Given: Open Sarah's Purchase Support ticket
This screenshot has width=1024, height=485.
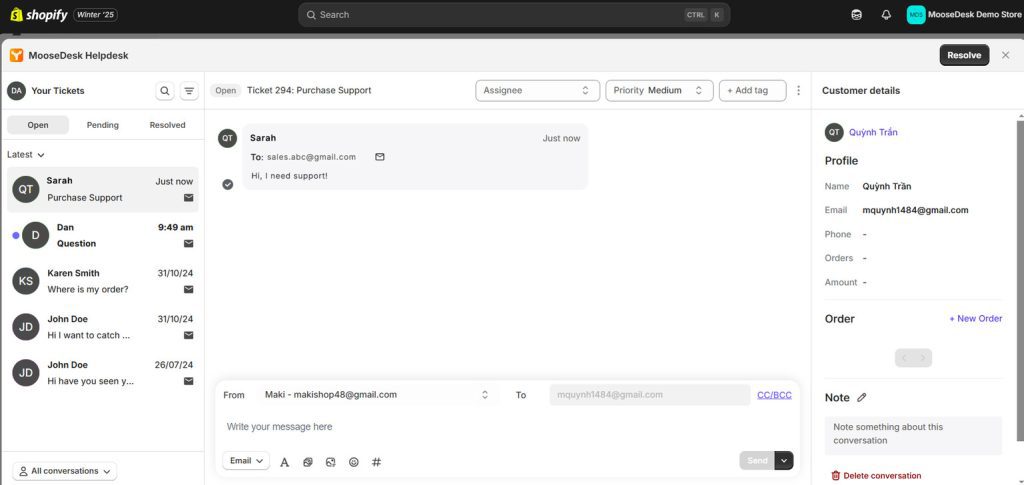Looking at the screenshot, I should [103, 189].
